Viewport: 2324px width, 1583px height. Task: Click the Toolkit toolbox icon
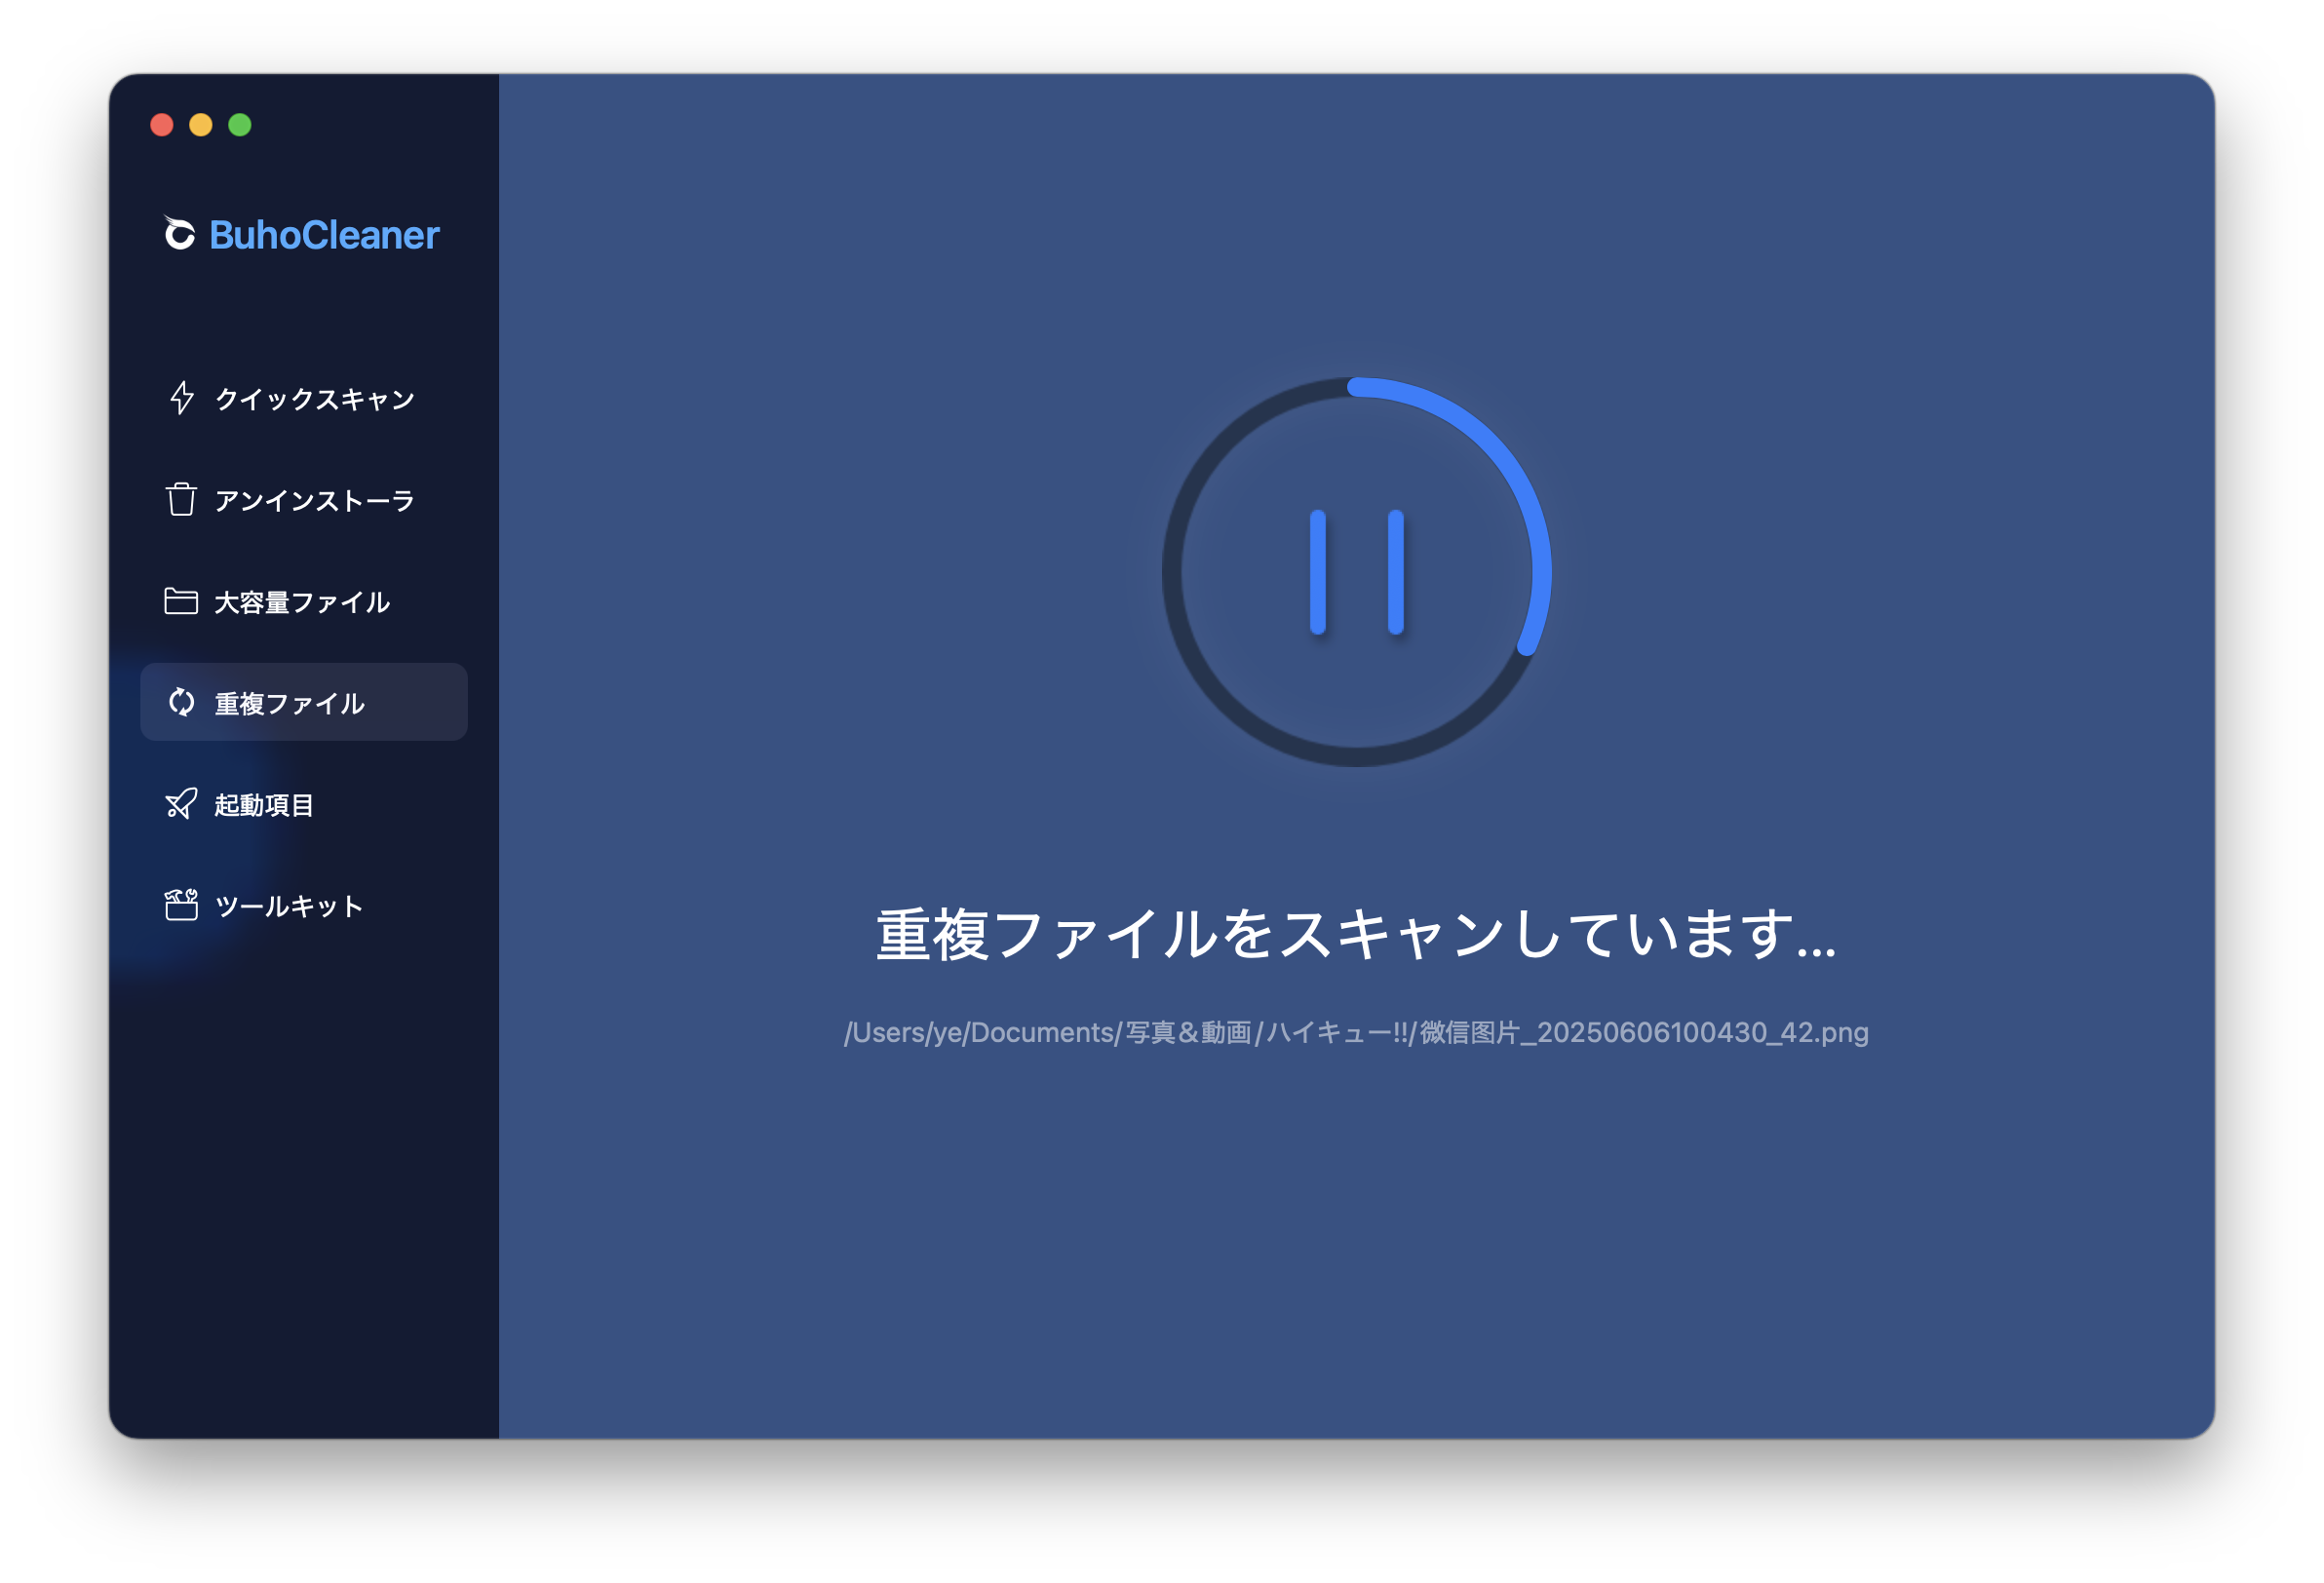(x=181, y=905)
